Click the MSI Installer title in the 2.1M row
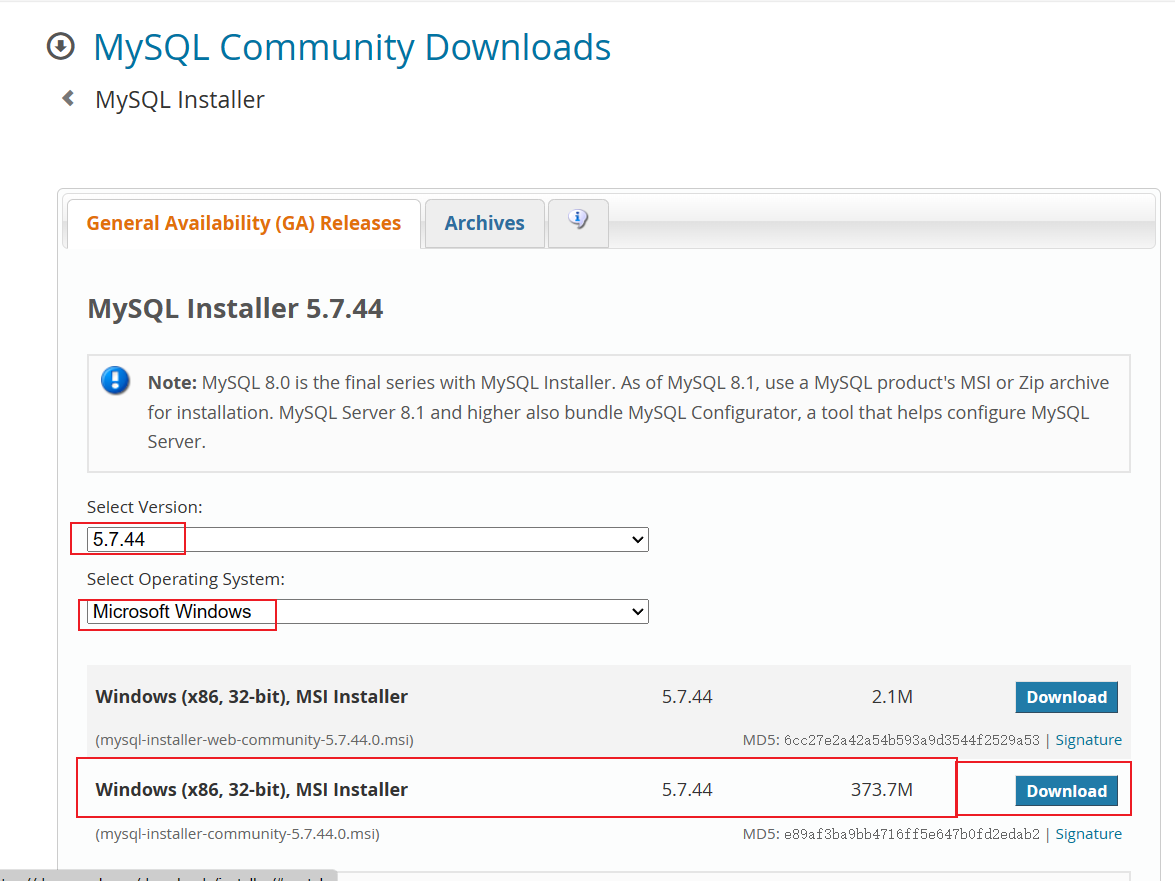Viewport: 1175px width, 881px height. [252, 697]
